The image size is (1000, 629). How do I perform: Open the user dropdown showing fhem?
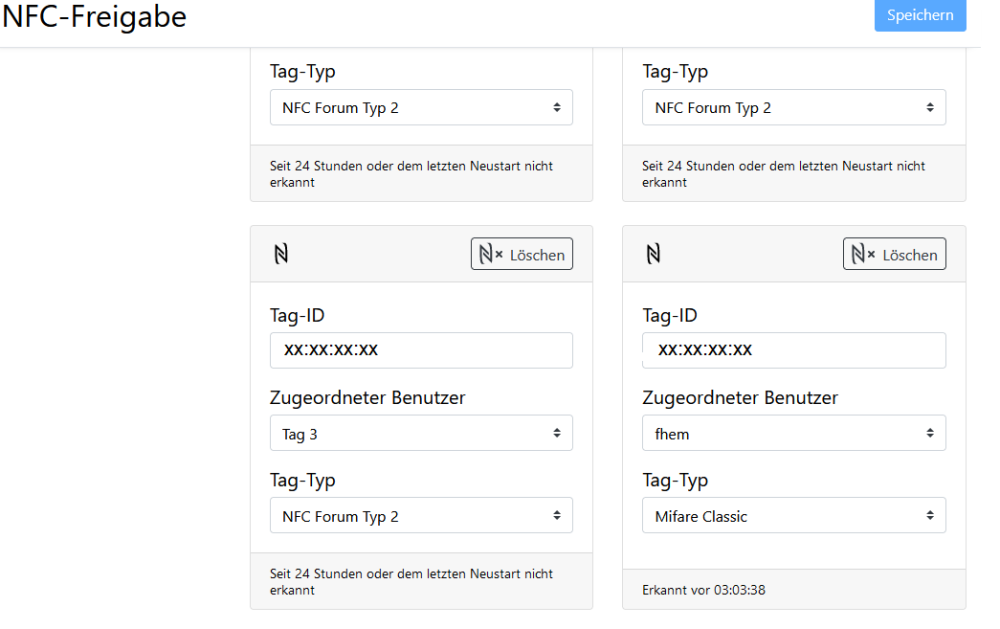[x=794, y=433]
